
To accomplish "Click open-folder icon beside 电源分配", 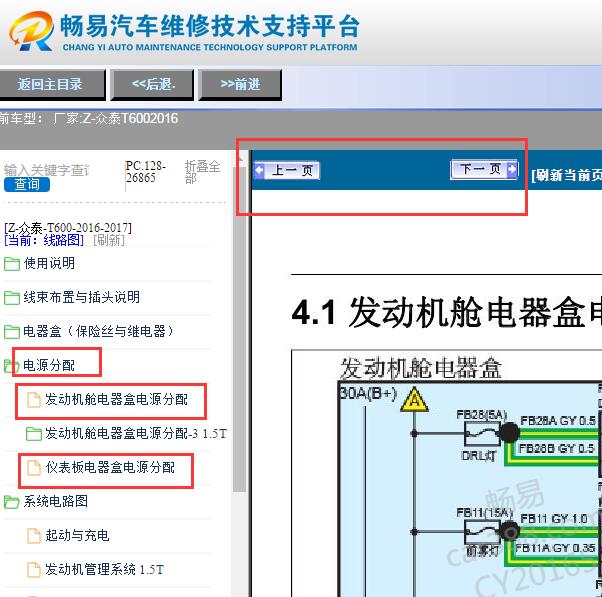I will (11, 365).
